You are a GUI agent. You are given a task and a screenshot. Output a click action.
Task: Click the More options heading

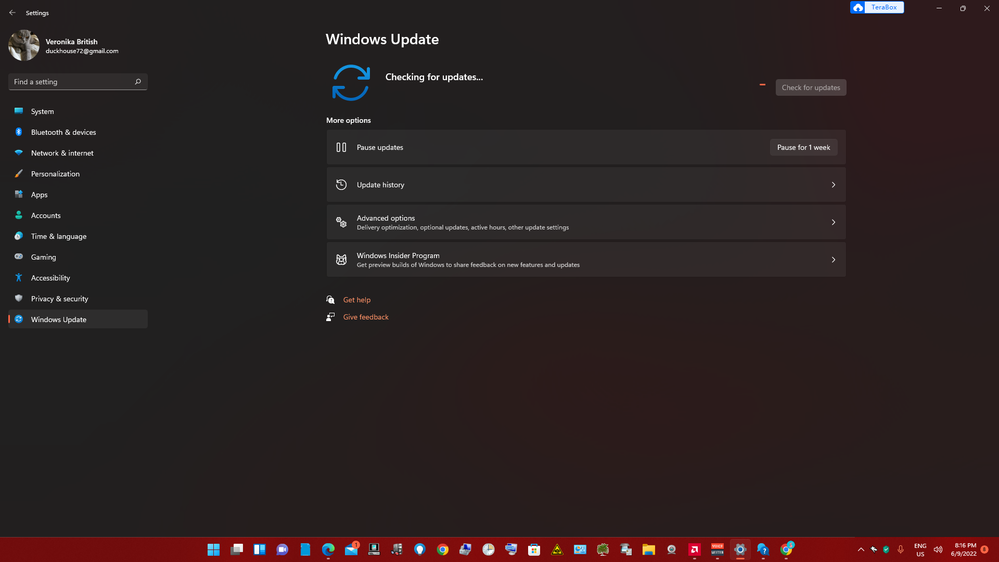click(348, 120)
